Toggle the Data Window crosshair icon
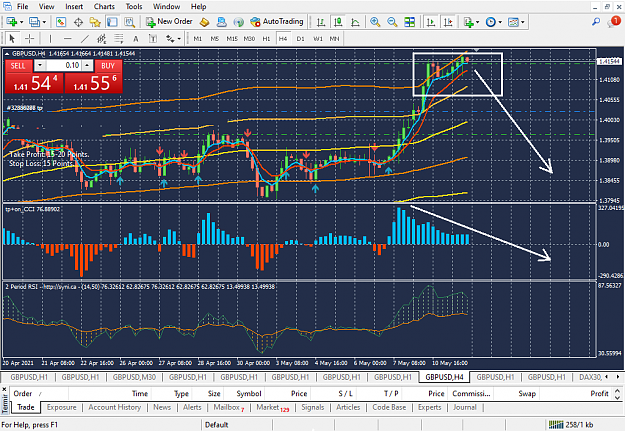Screen dimensions: 625x431 click(78, 22)
